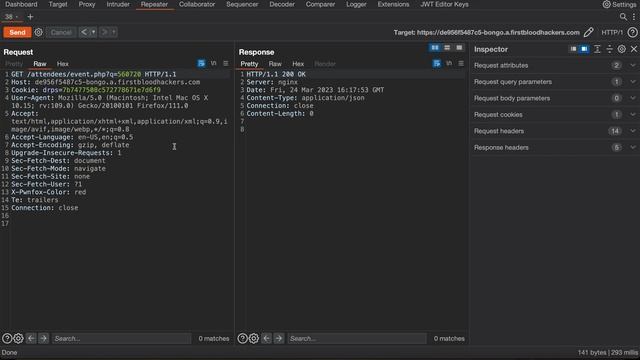Edit target with pencil icon
640x360 pixels.
(589, 32)
